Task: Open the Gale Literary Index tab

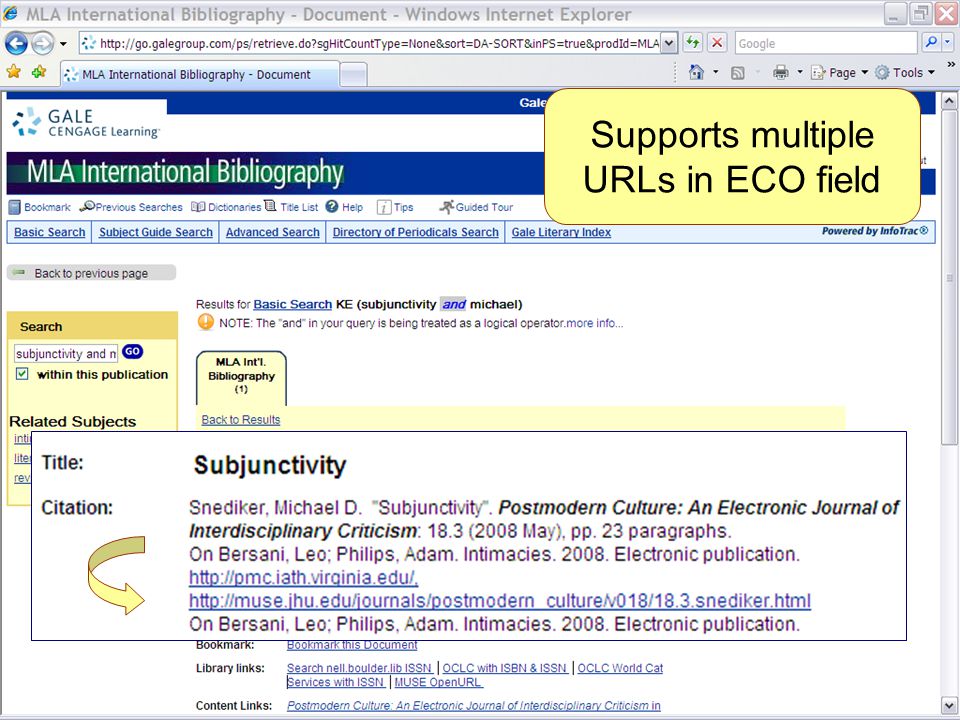Action: coord(561,232)
